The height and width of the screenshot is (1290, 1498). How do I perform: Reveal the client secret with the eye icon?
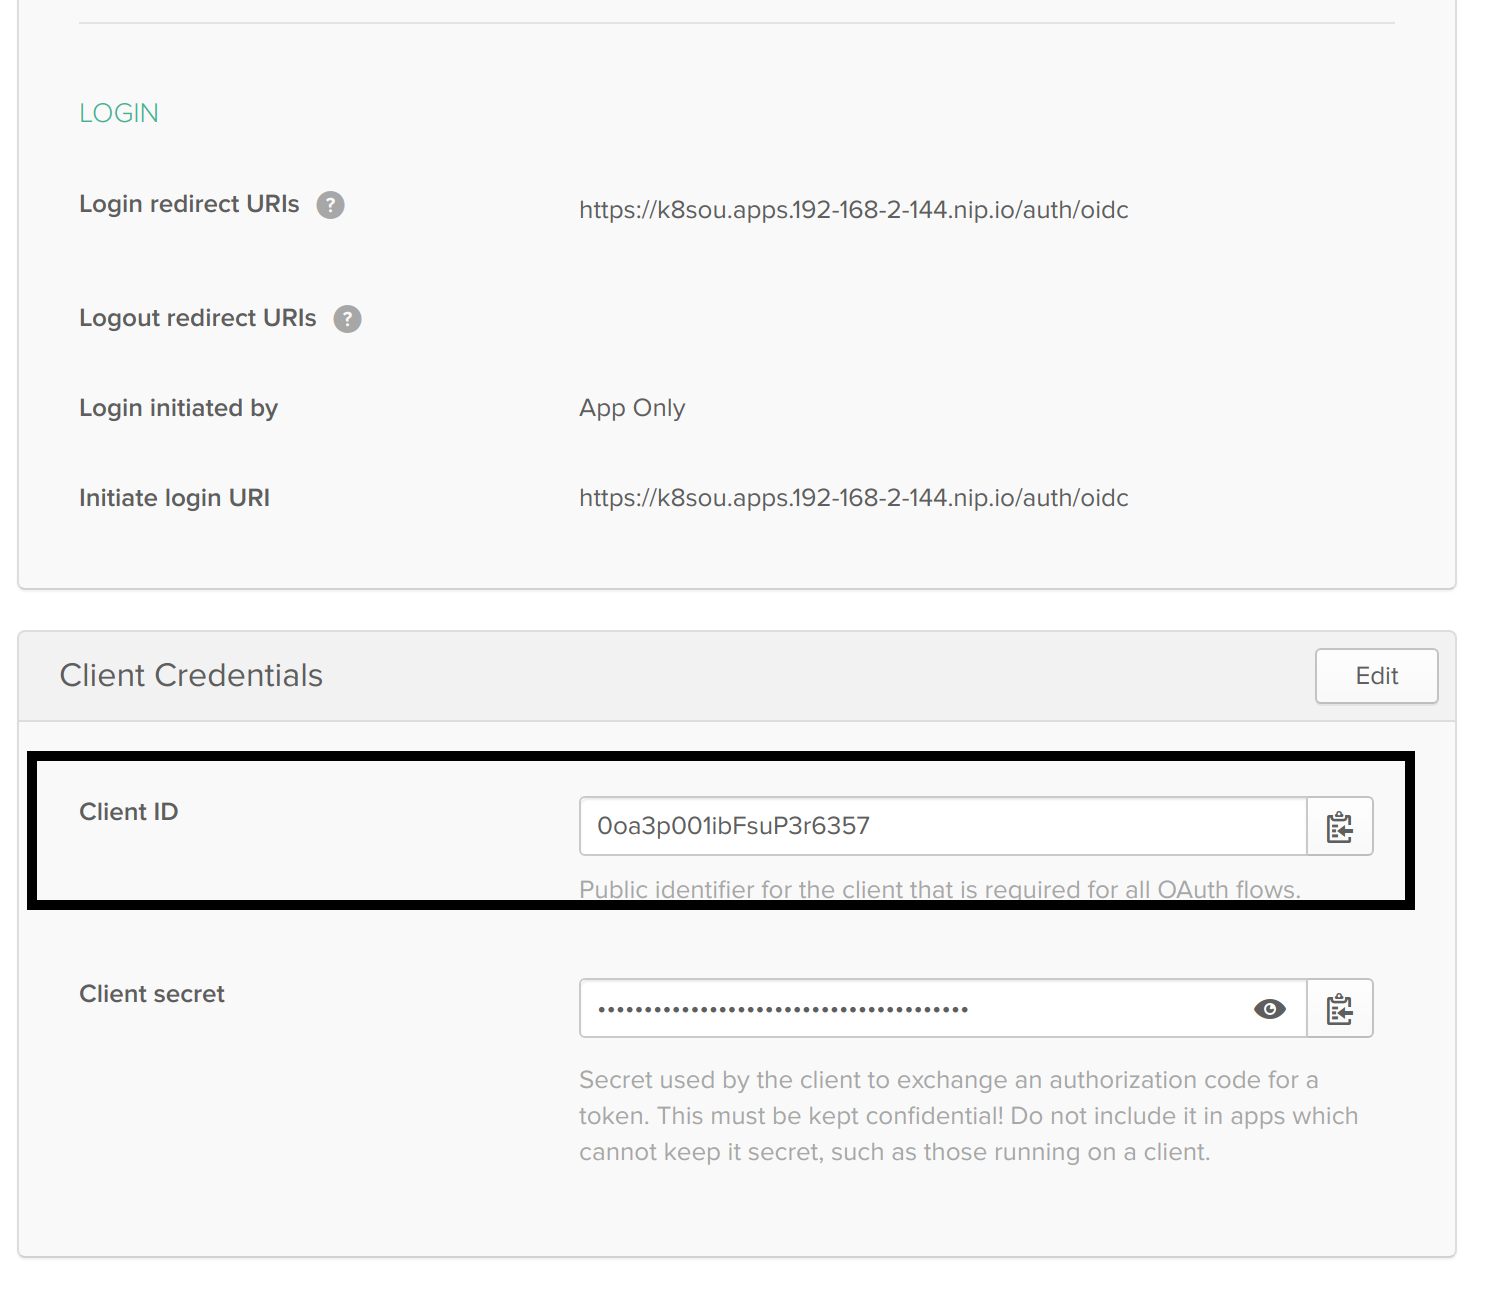coord(1269,1009)
